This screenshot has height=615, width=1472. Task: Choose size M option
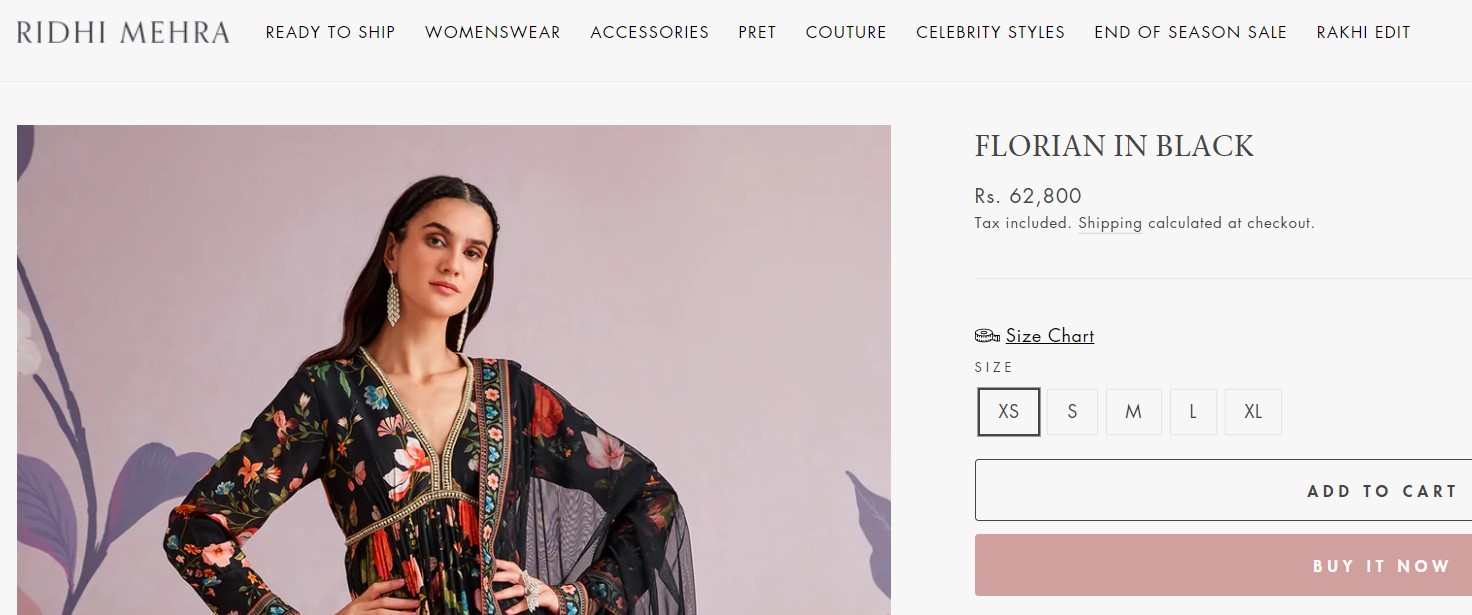(1133, 412)
